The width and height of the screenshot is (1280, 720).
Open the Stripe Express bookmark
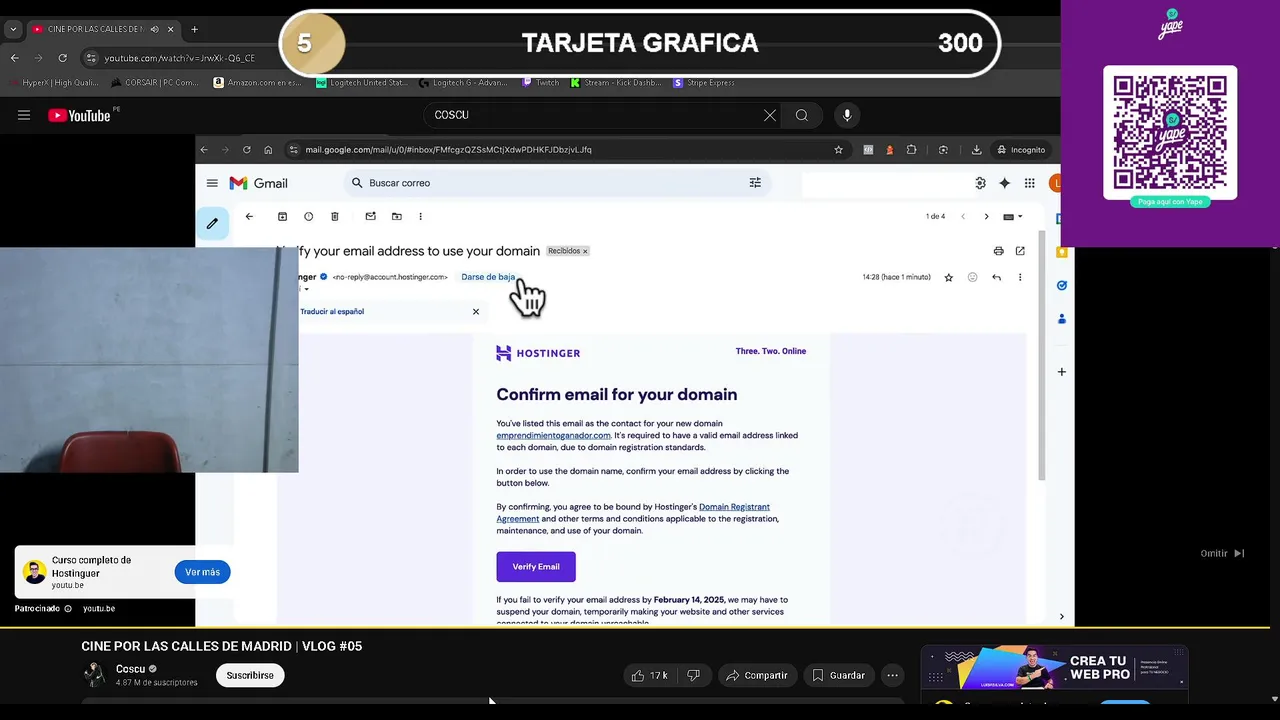705,83
